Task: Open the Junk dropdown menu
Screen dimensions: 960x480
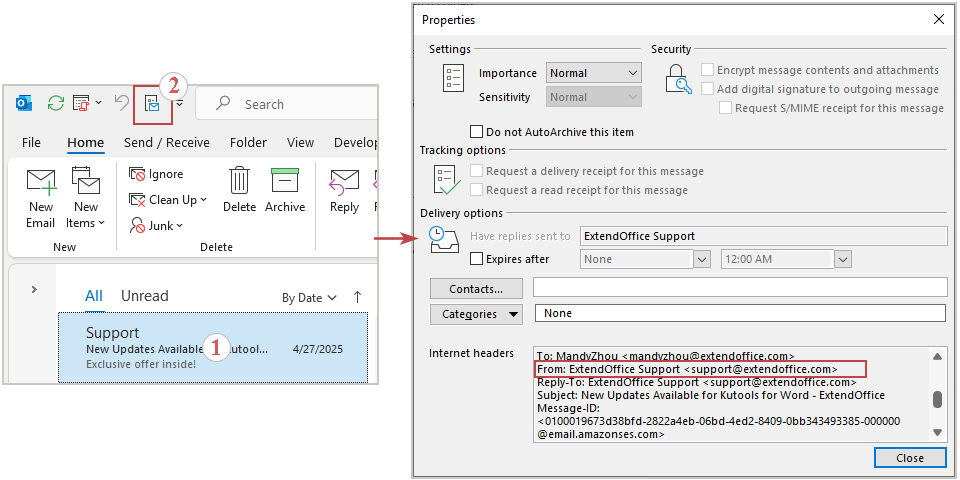Action: (157, 226)
